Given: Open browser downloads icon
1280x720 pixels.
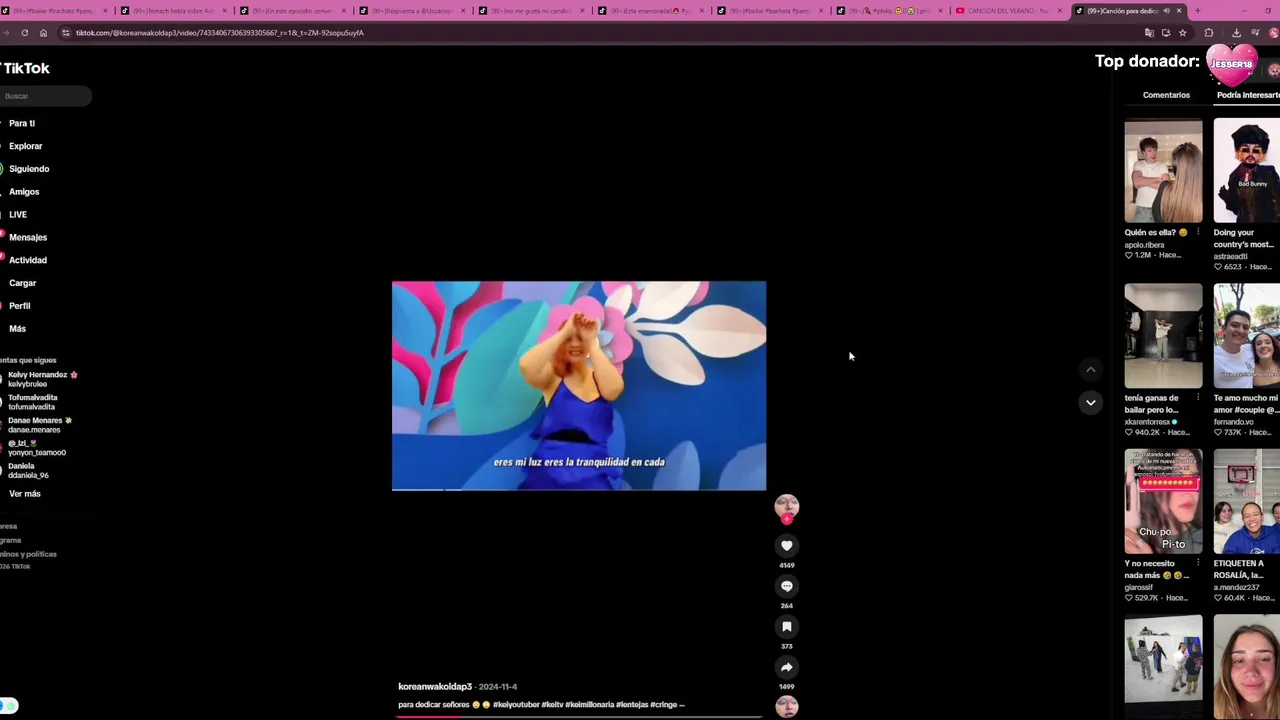Looking at the screenshot, I should (x=1236, y=33).
